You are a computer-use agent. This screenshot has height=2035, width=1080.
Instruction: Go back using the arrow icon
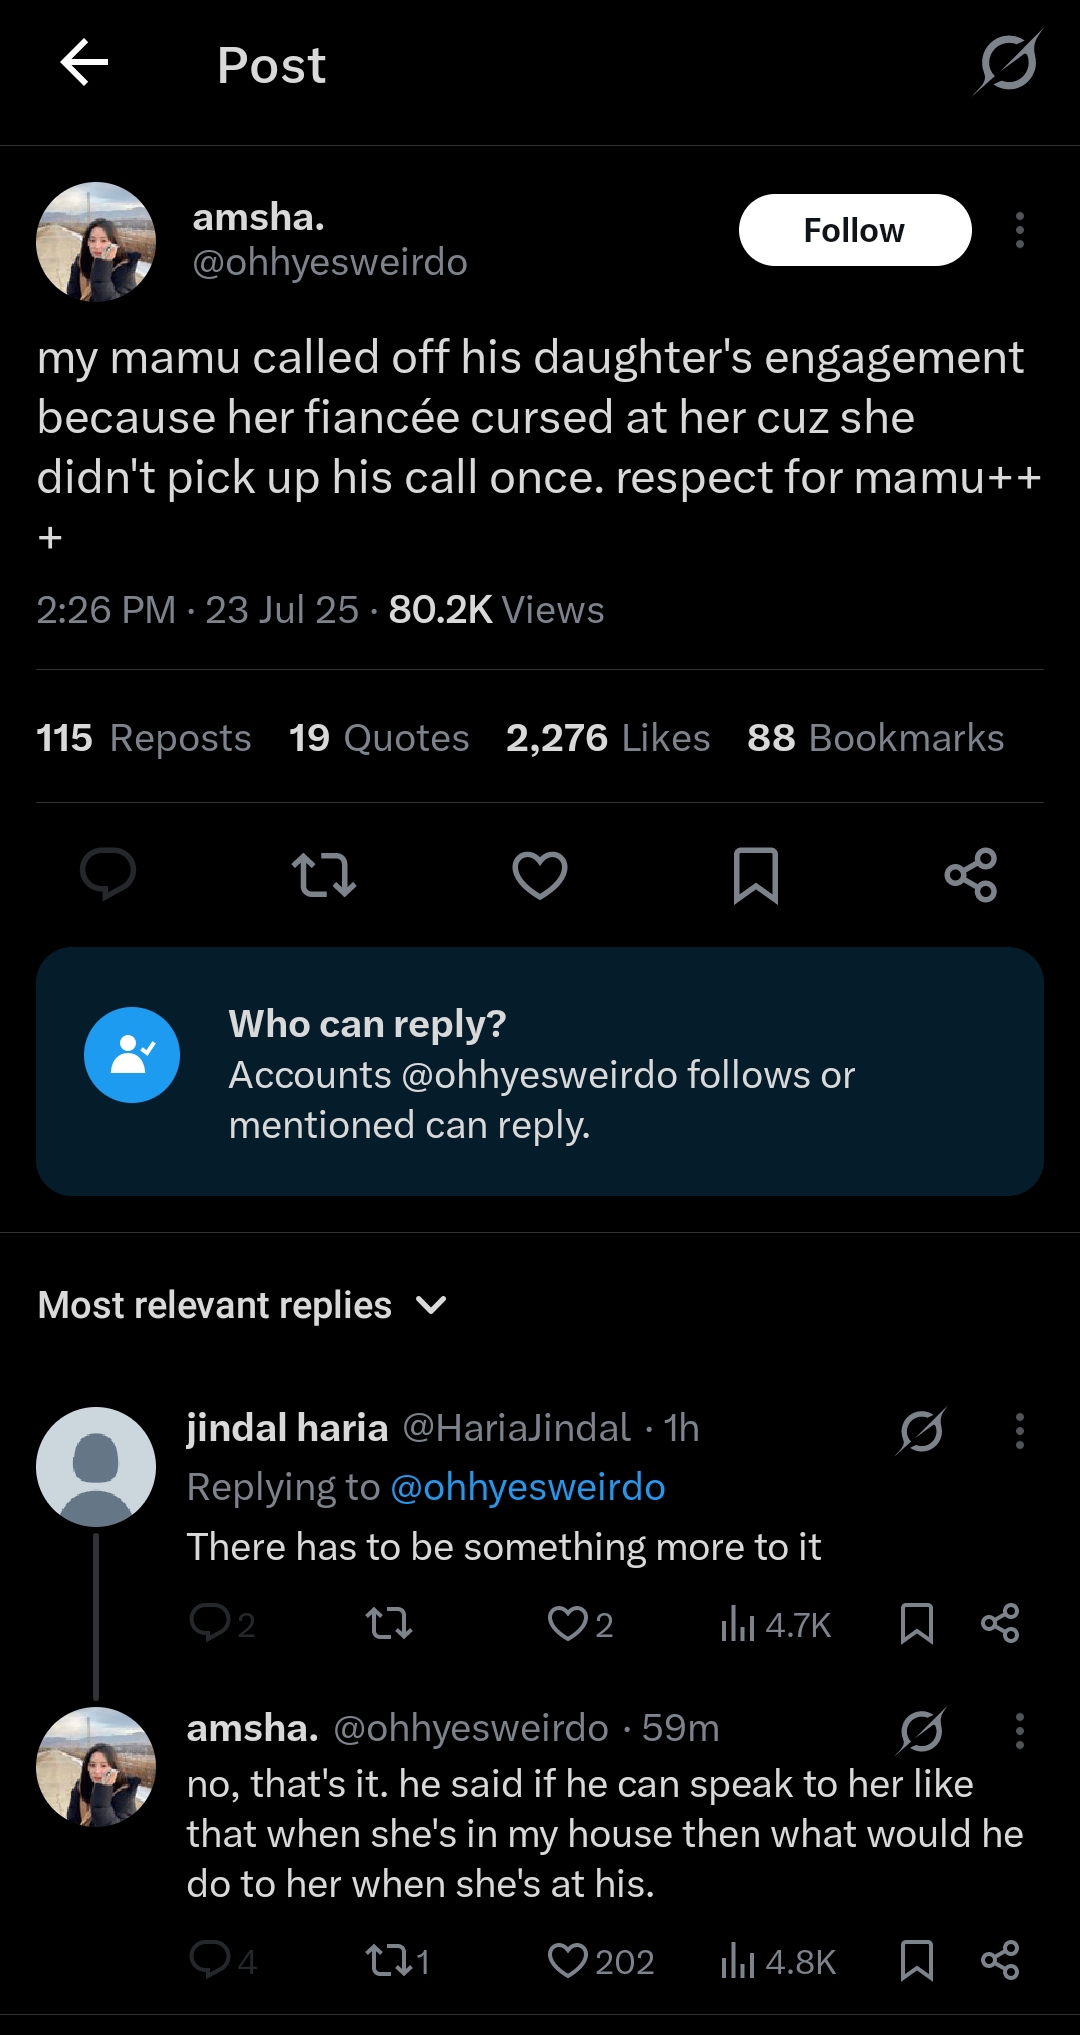click(85, 64)
